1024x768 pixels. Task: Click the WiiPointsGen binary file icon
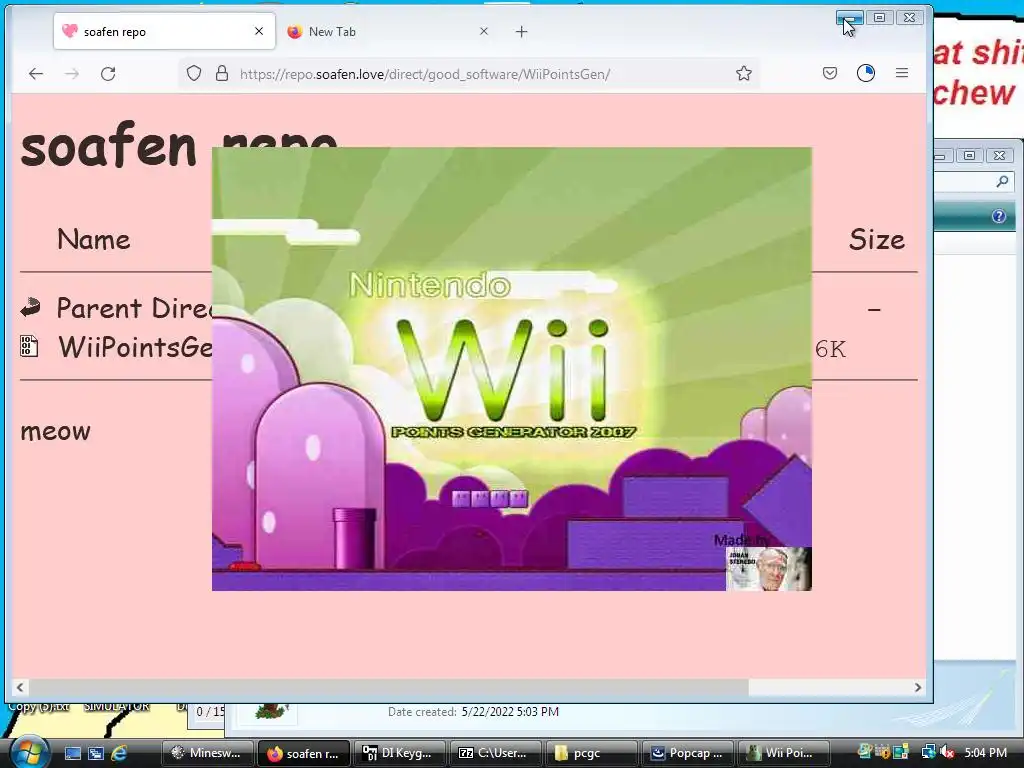pyautogui.click(x=29, y=346)
